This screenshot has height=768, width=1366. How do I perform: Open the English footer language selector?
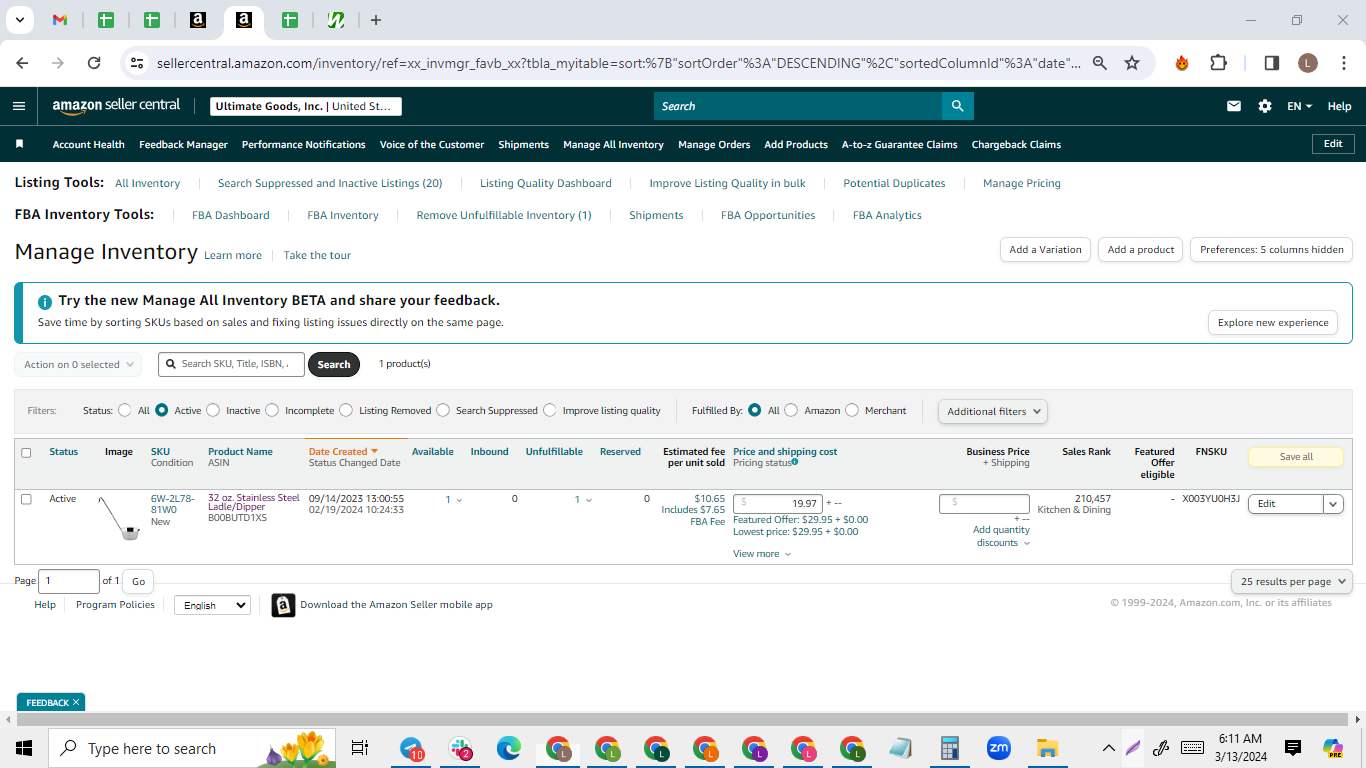(x=212, y=605)
